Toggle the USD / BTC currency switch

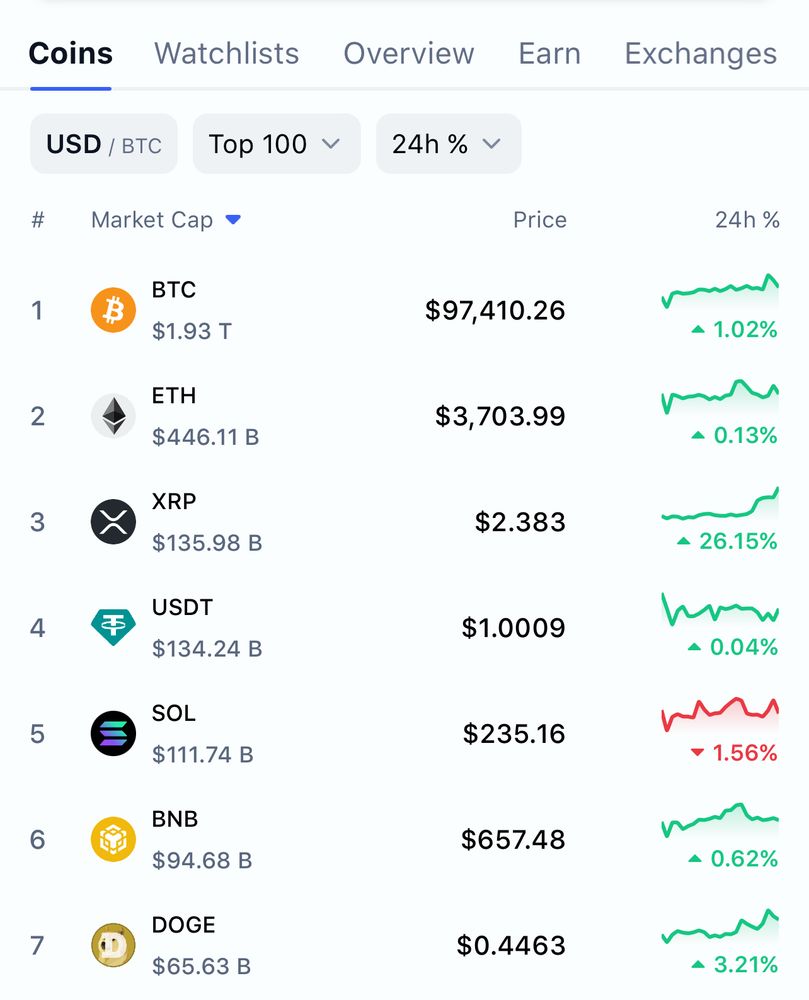[x=104, y=144]
